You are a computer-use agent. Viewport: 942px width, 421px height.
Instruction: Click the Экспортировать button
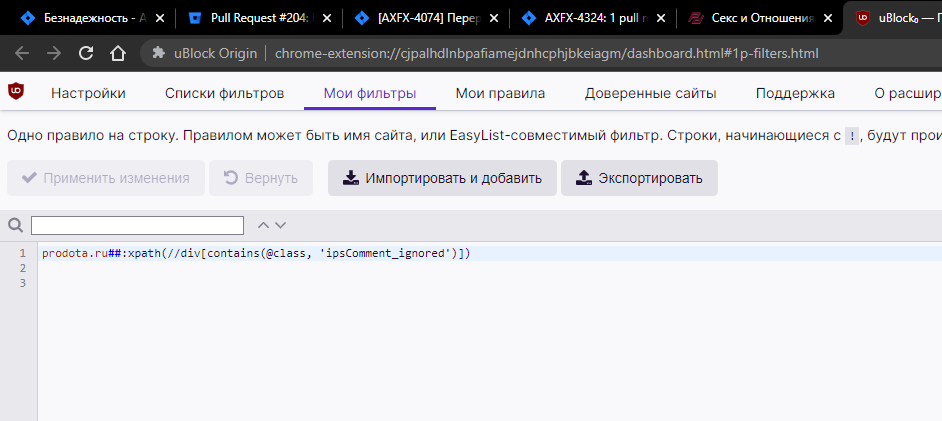(x=639, y=178)
